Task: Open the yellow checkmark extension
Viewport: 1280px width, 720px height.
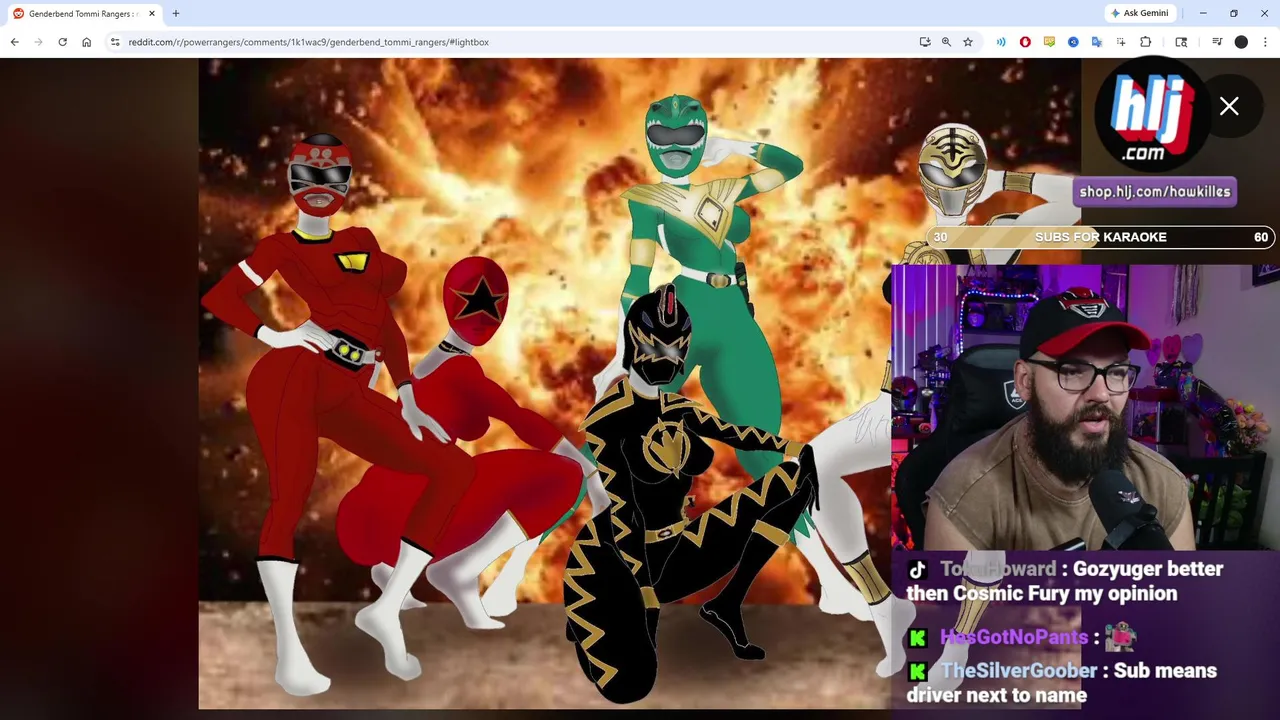Action: point(1049,42)
